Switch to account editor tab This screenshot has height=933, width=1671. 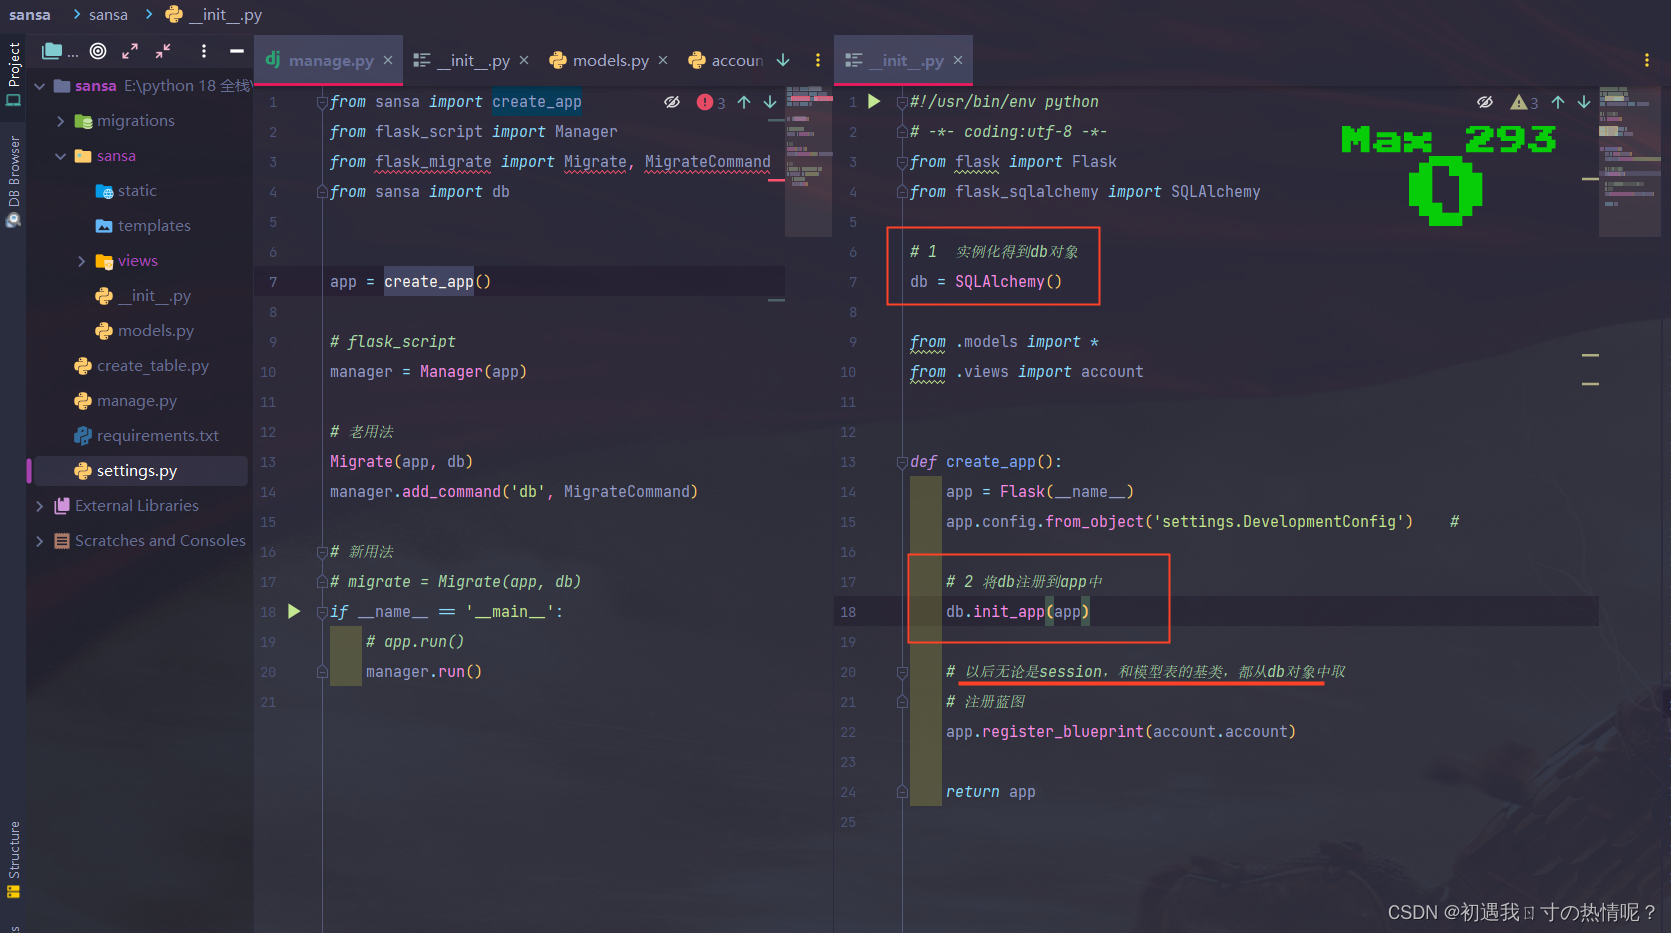click(726, 61)
